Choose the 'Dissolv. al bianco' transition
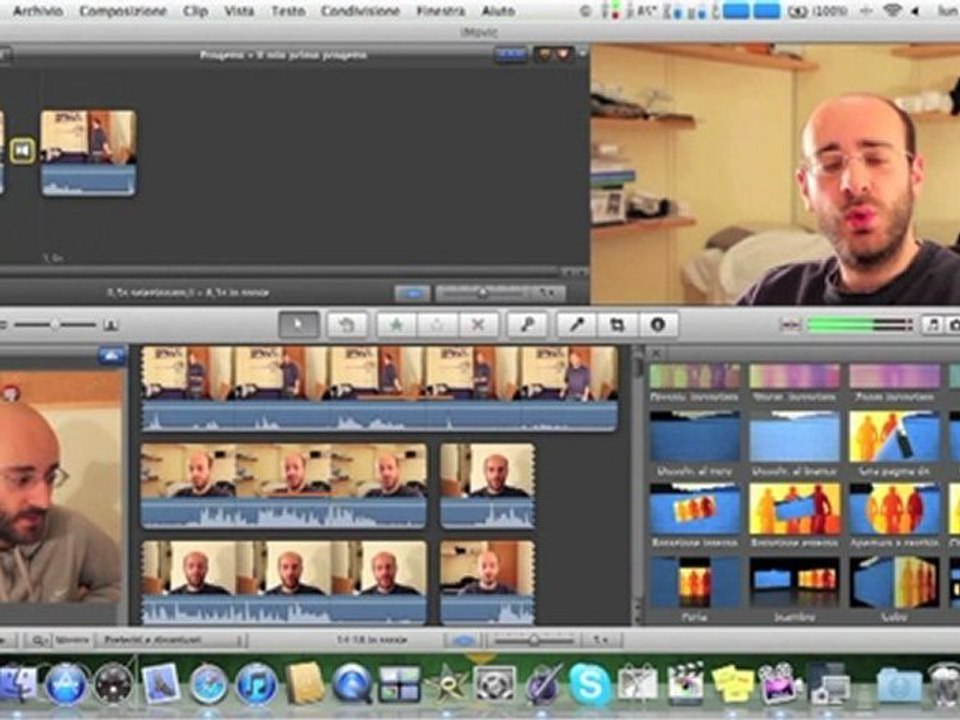 794,436
